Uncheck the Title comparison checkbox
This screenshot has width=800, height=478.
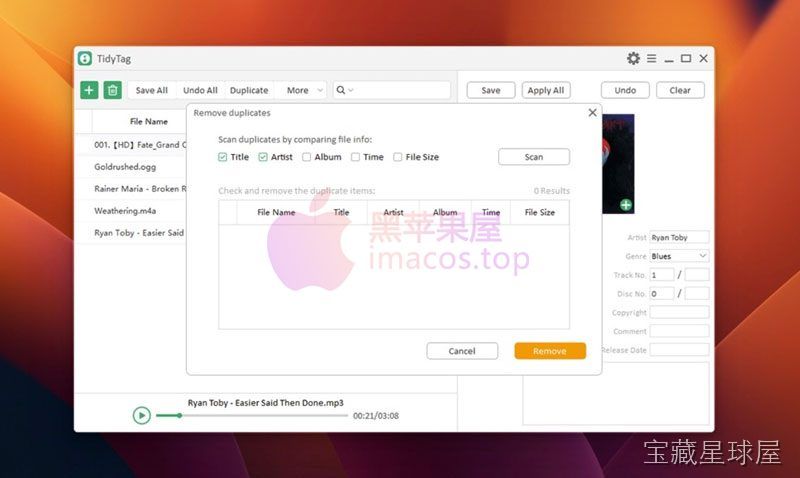(x=222, y=157)
